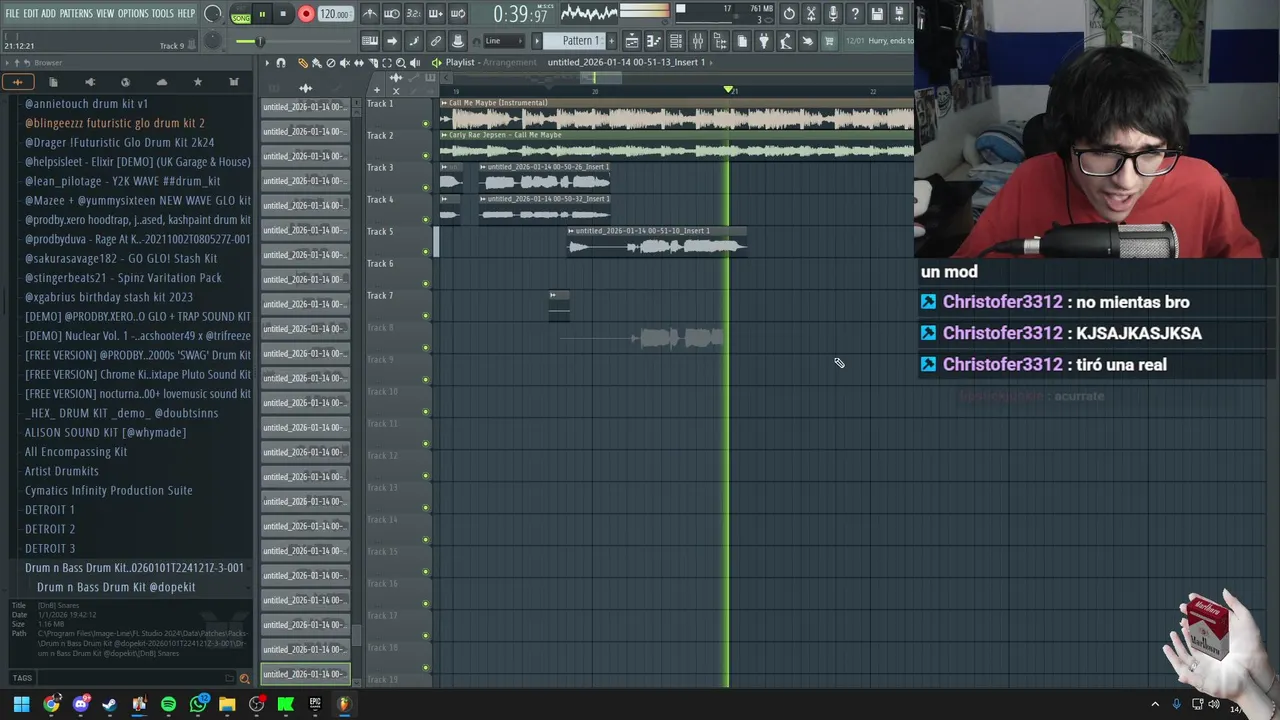This screenshot has height=720, width=1280.
Task: Open playlist options menu arrow
Action: pyautogui.click(x=267, y=63)
